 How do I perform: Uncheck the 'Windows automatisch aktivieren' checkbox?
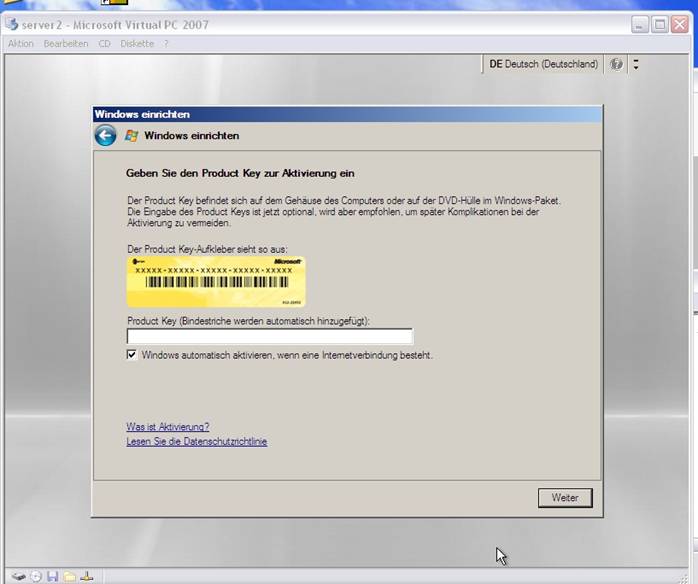132,355
